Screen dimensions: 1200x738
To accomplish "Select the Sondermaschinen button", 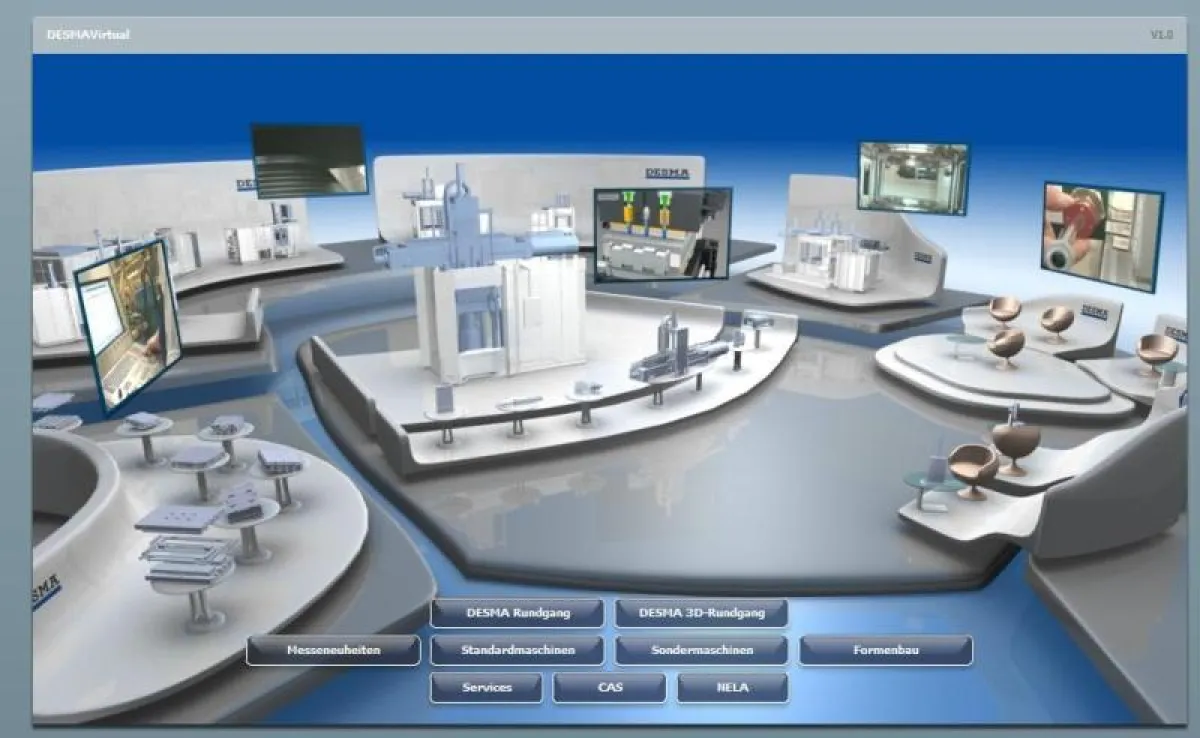I will (701, 650).
